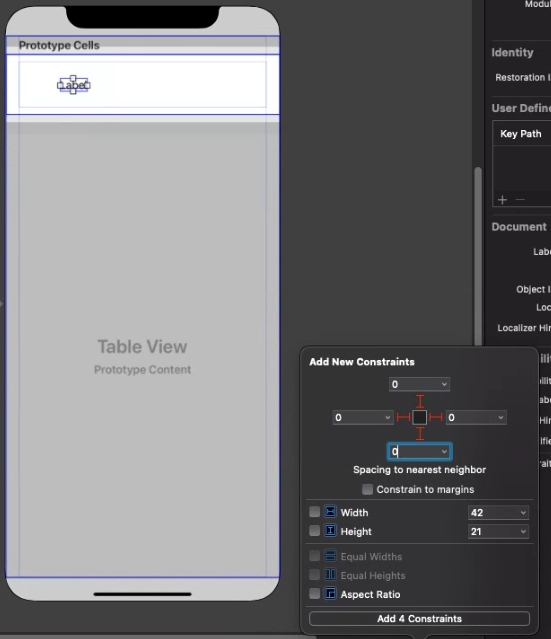Image resolution: width=551 pixels, height=639 pixels.
Task: Check the Equal Heights checkbox
Action: click(x=314, y=575)
